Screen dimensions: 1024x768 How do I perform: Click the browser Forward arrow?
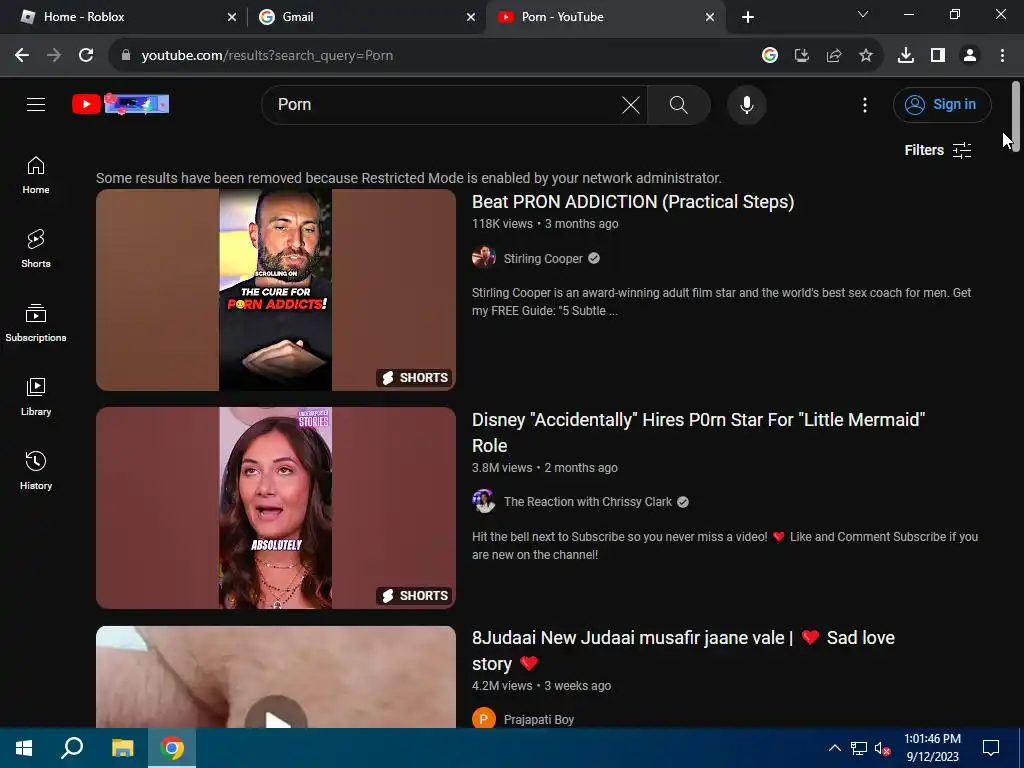[x=54, y=56]
